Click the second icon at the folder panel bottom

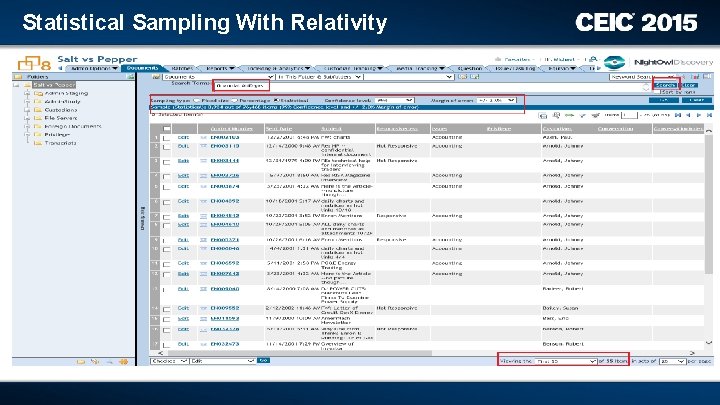pyautogui.click(x=95, y=362)
